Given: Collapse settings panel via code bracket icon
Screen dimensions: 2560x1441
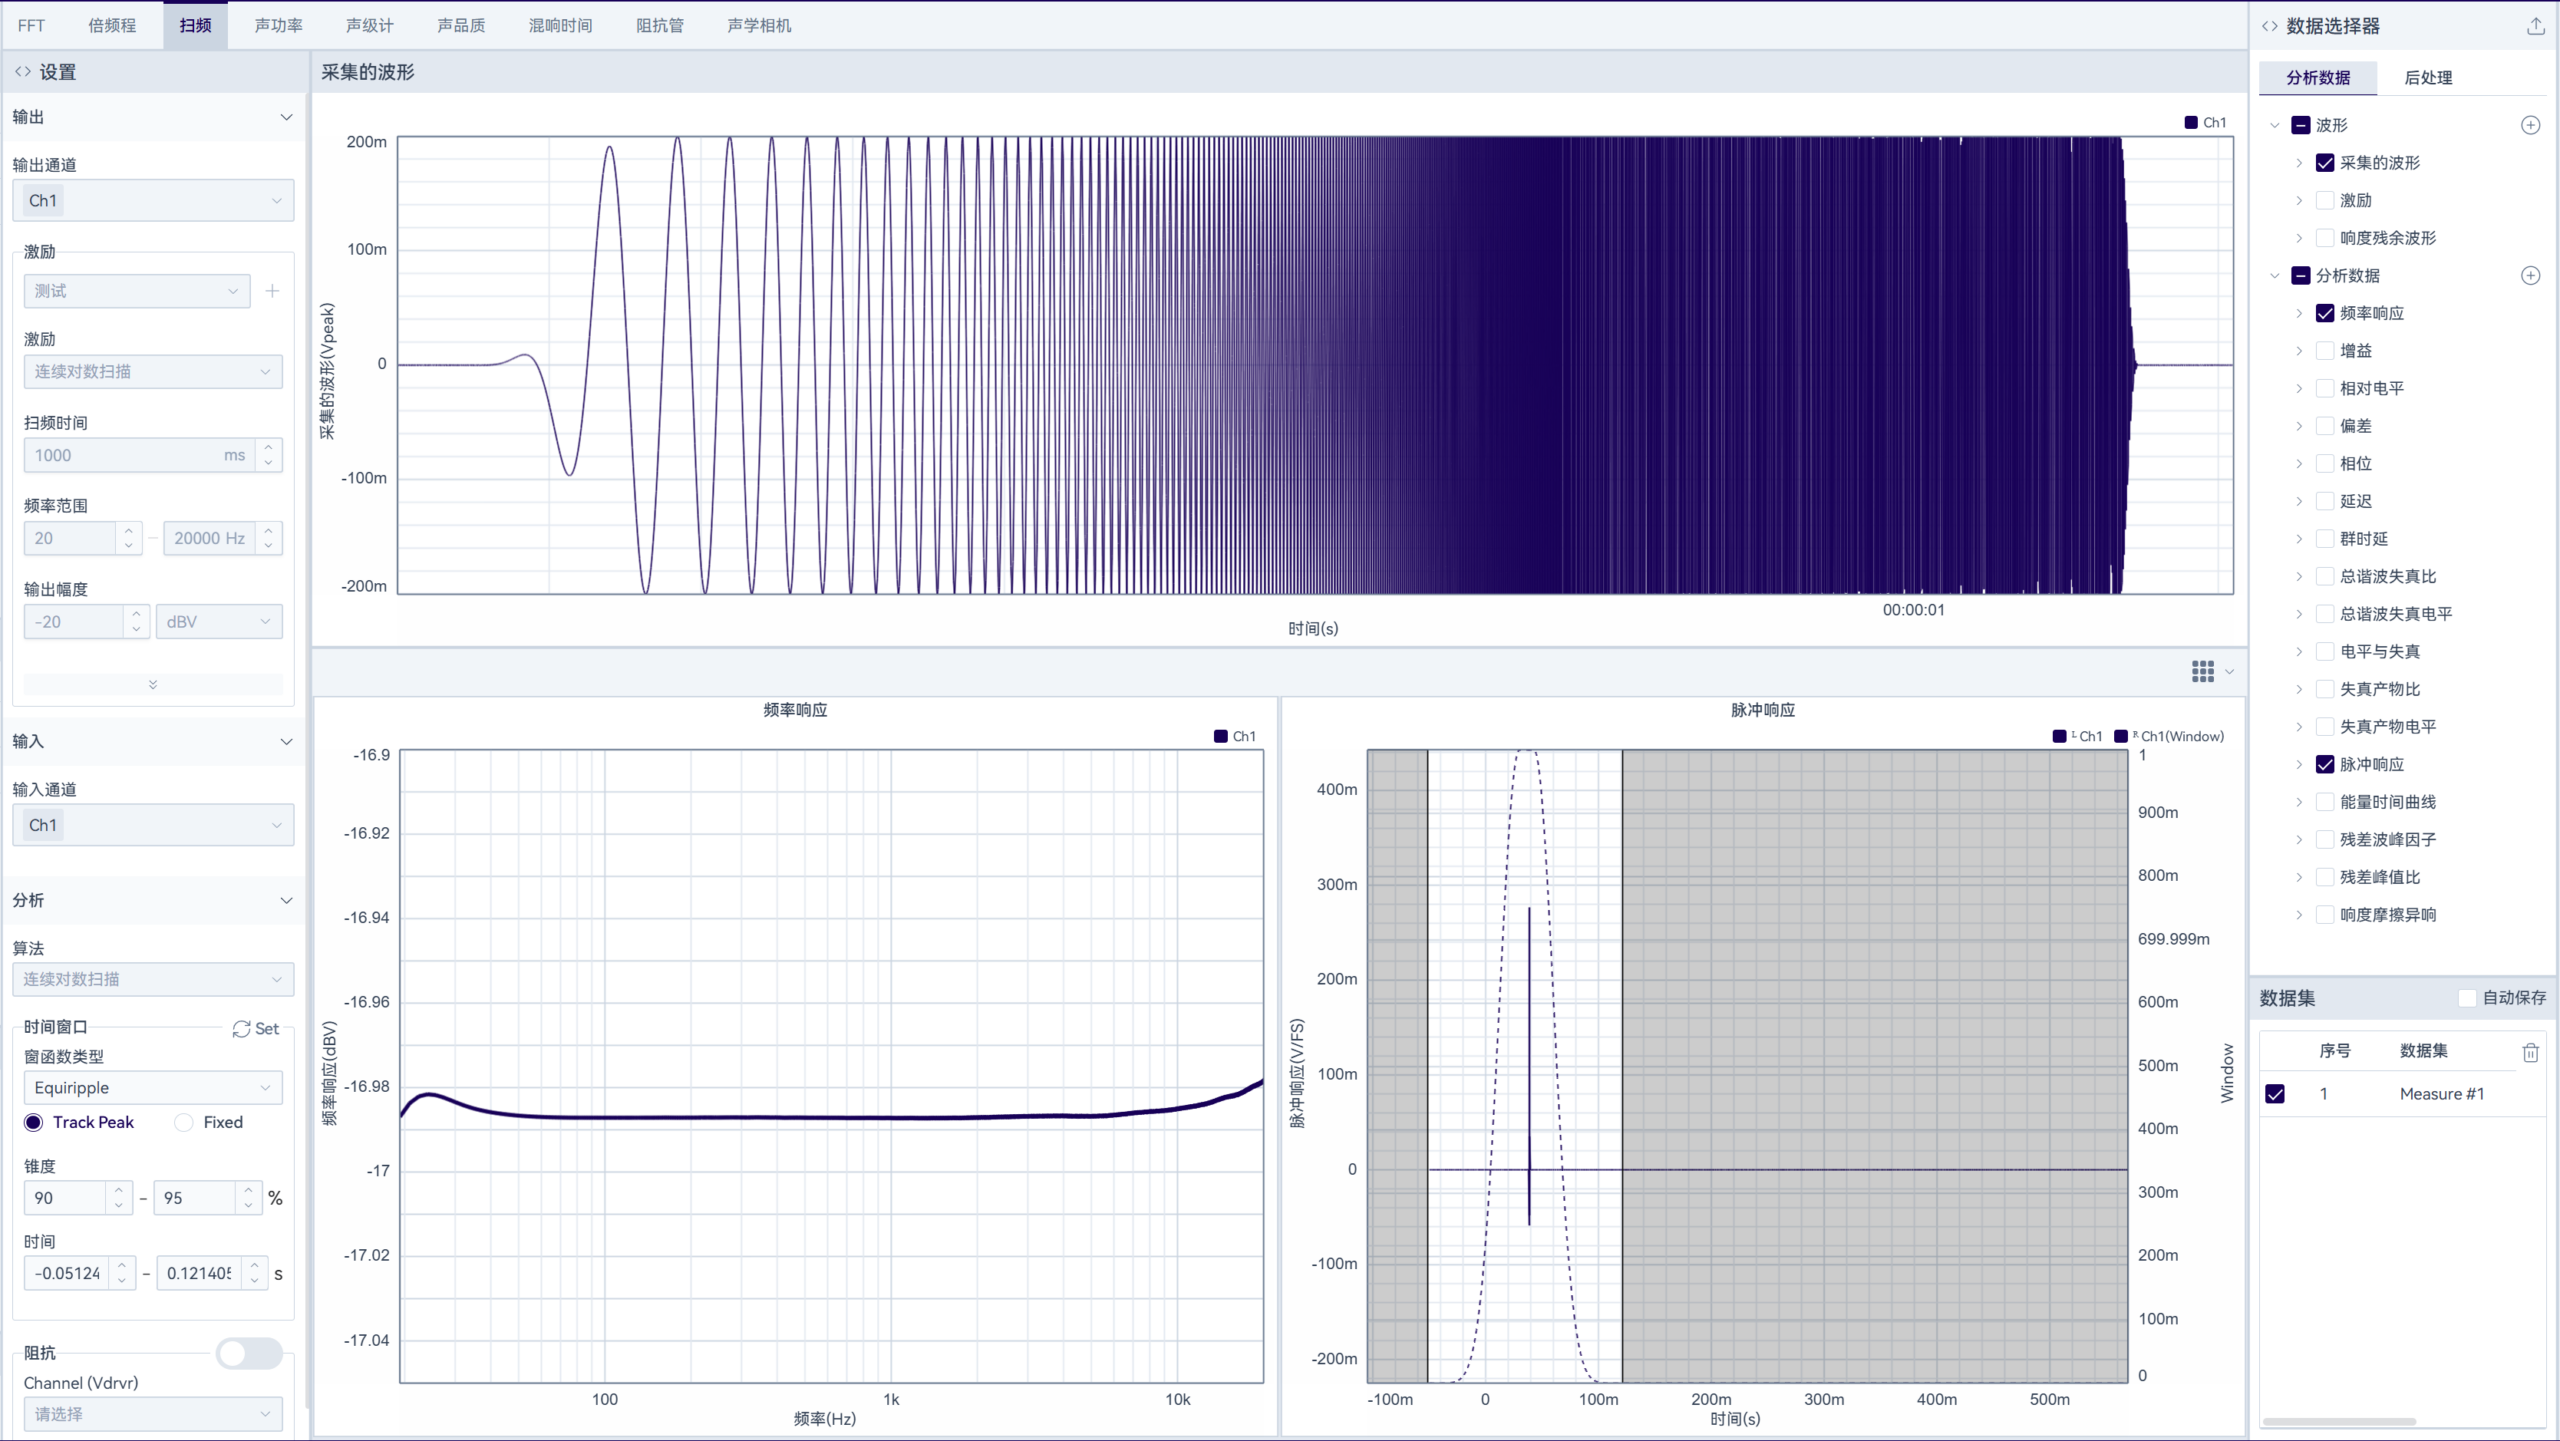Looking at the screenshot, I should click(x=22, y=72).
